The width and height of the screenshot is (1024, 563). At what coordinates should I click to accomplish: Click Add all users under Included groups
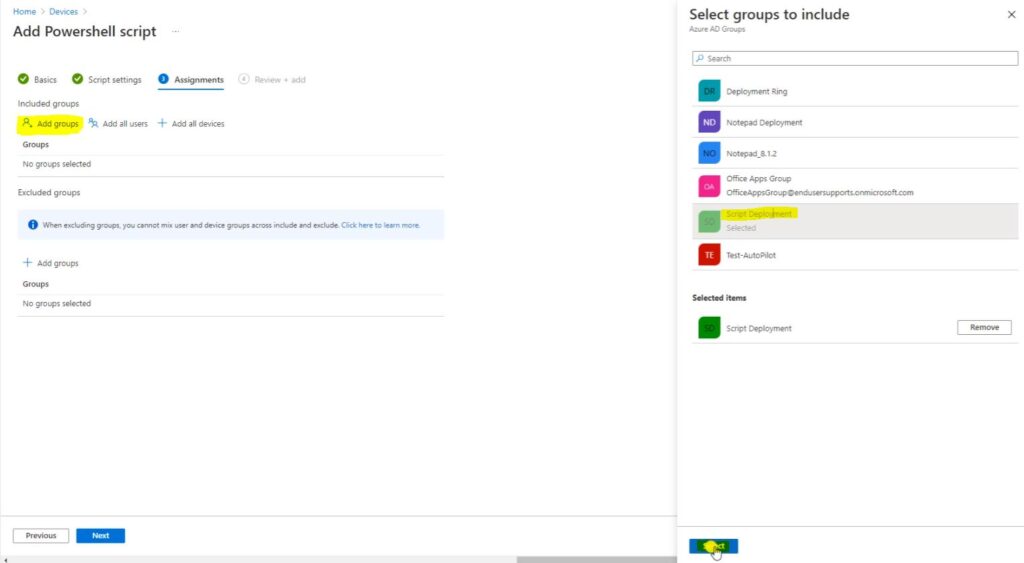(118, 124)
